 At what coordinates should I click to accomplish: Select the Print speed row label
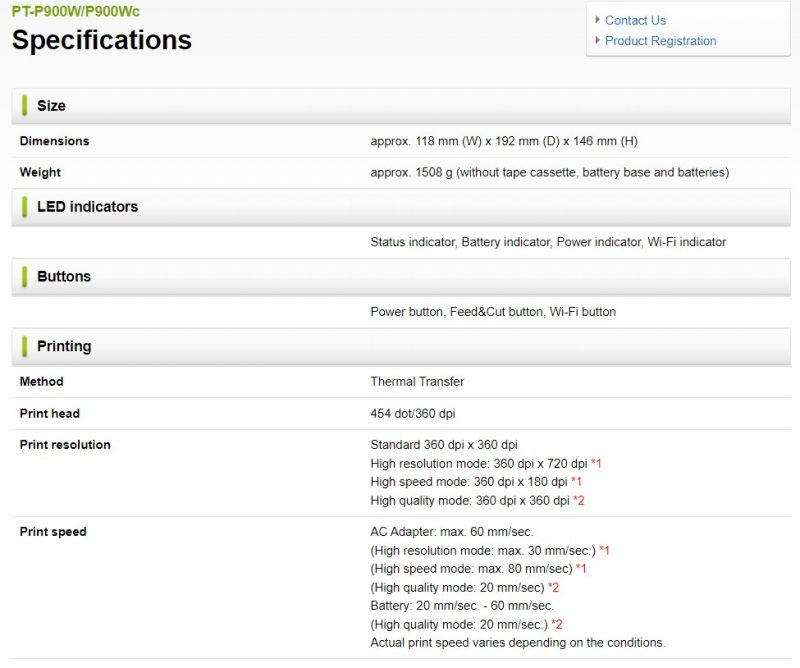(x=53, y=532)
